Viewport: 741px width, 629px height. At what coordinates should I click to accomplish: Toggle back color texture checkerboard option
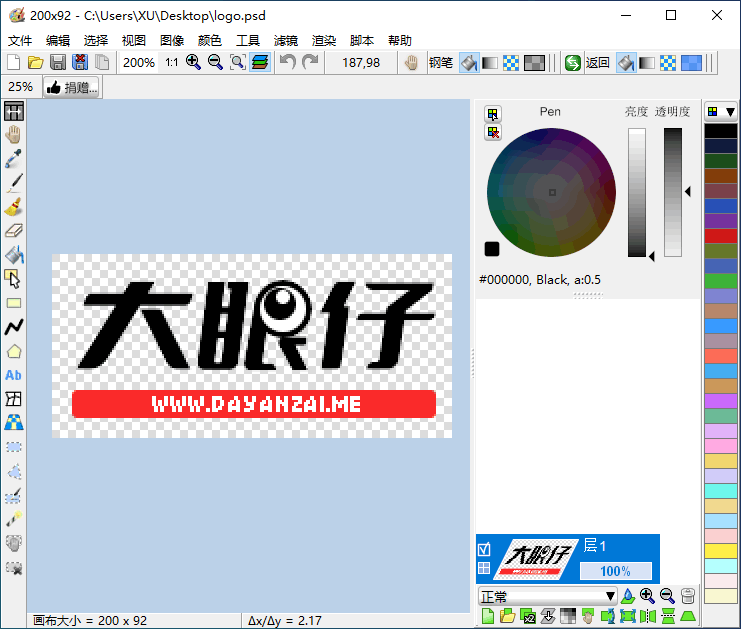coord(668,62)
